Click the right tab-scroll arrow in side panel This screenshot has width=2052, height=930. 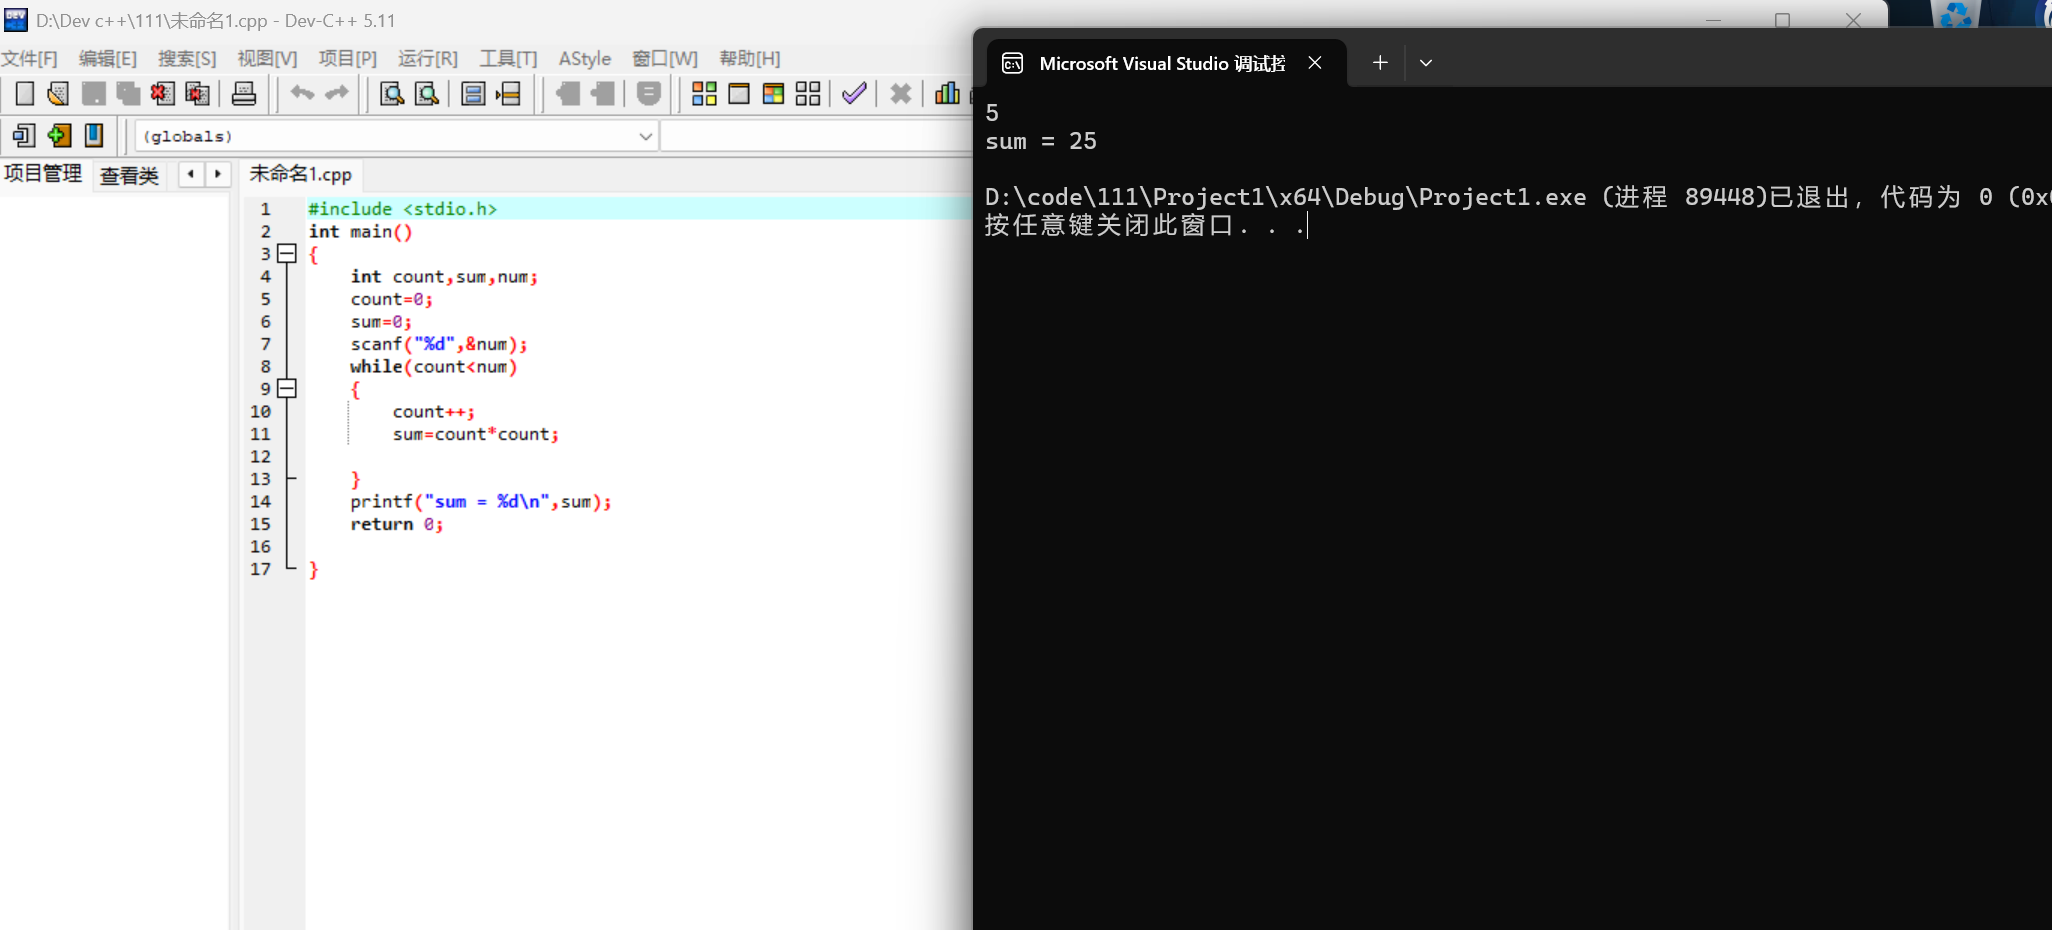pos(217,174)
